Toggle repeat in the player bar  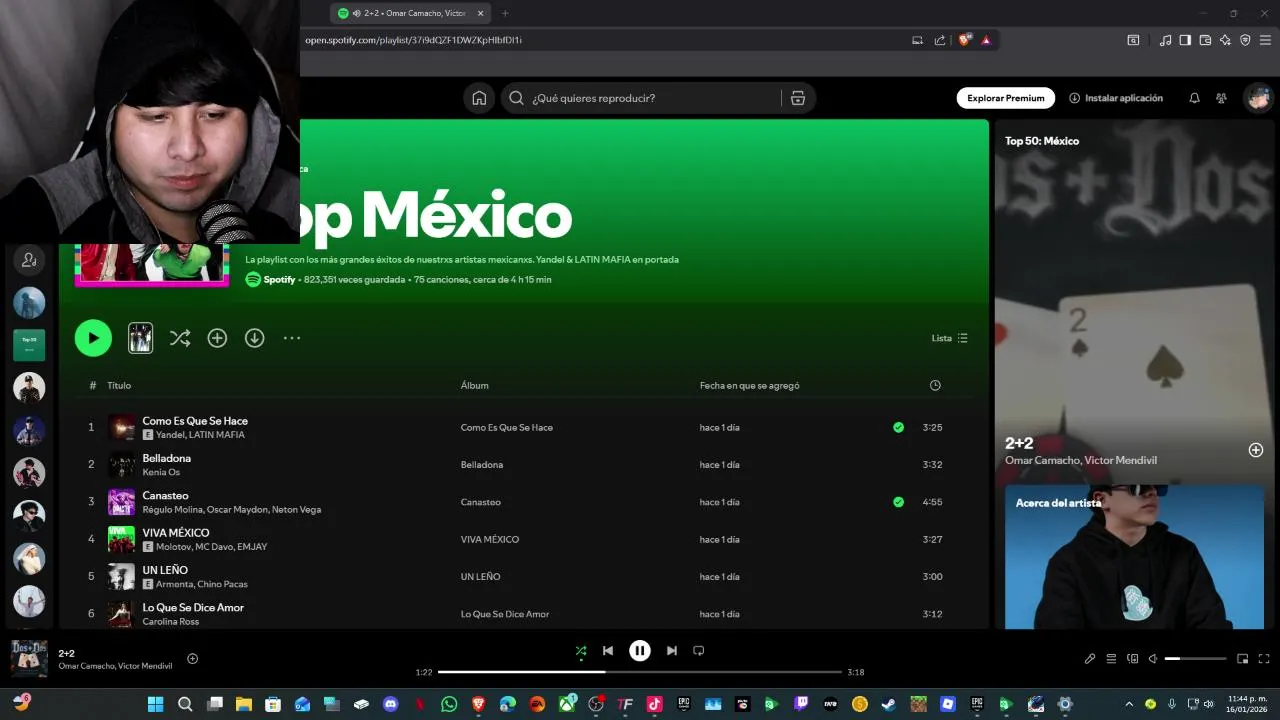pyautogui.click(x=699, y=651)
